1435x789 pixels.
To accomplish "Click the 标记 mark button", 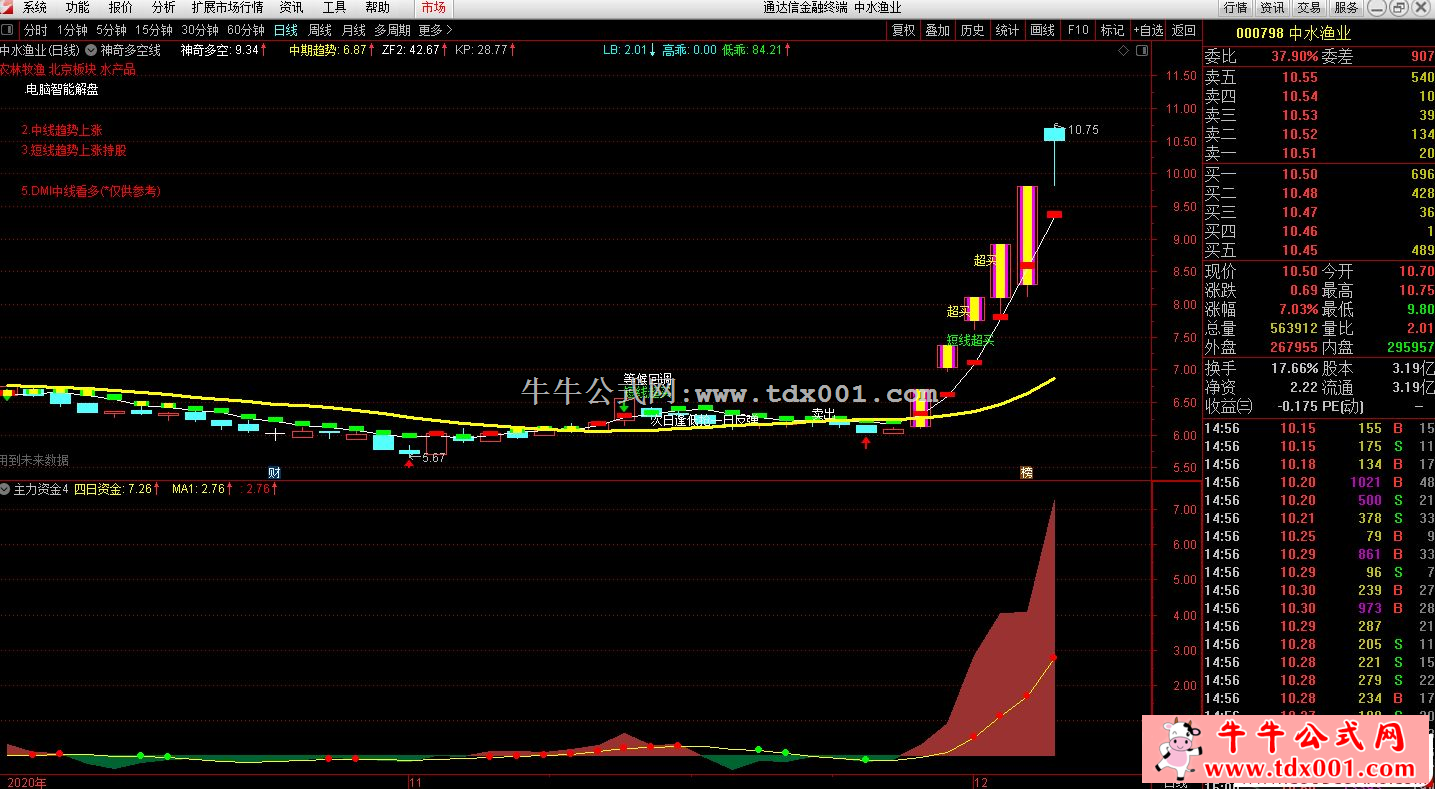I will click(1112, 30).
